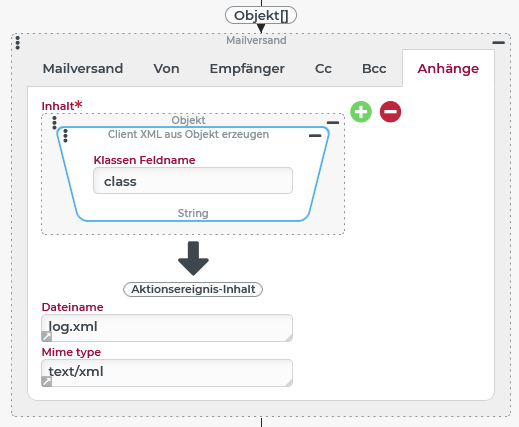Click the Objekt[] connector label
Screen dimensions: 519x427
pos(261,15)
